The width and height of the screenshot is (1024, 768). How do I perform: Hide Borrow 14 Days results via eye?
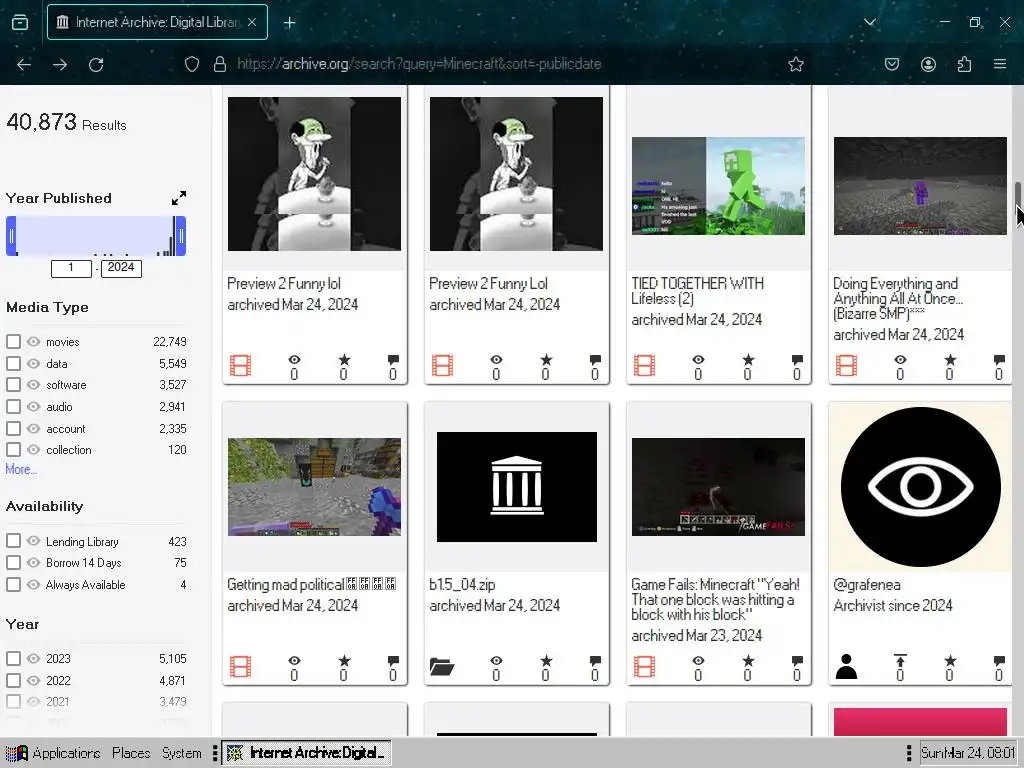point(33,562)
